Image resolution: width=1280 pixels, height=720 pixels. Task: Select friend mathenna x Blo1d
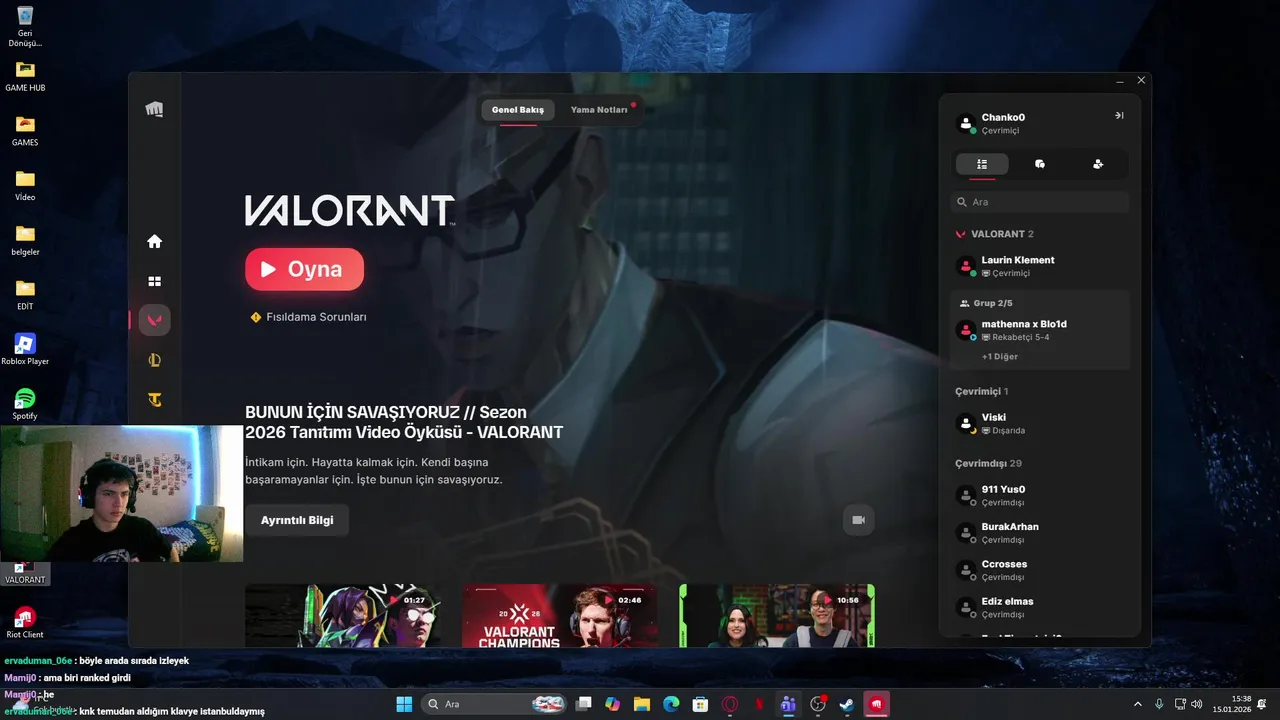(x=1040, y=330)
